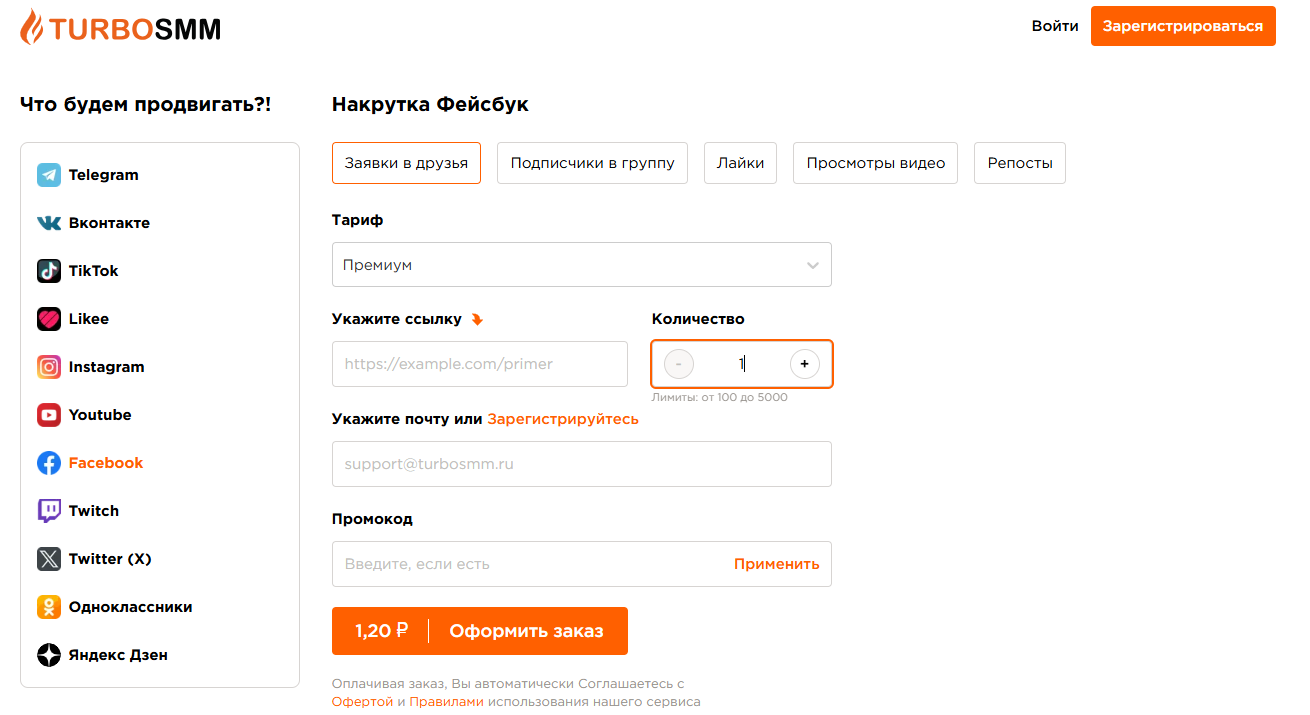The width and height of the screenshot is (1310, 715).
Task: Open the Правилами rules link
Action: 446,702
